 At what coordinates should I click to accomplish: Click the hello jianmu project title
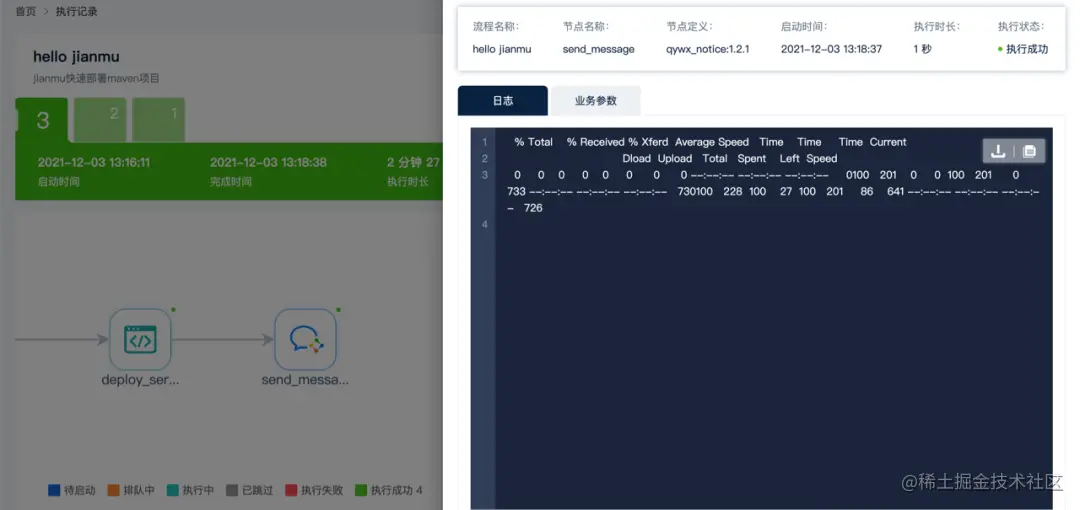[76, 57]
